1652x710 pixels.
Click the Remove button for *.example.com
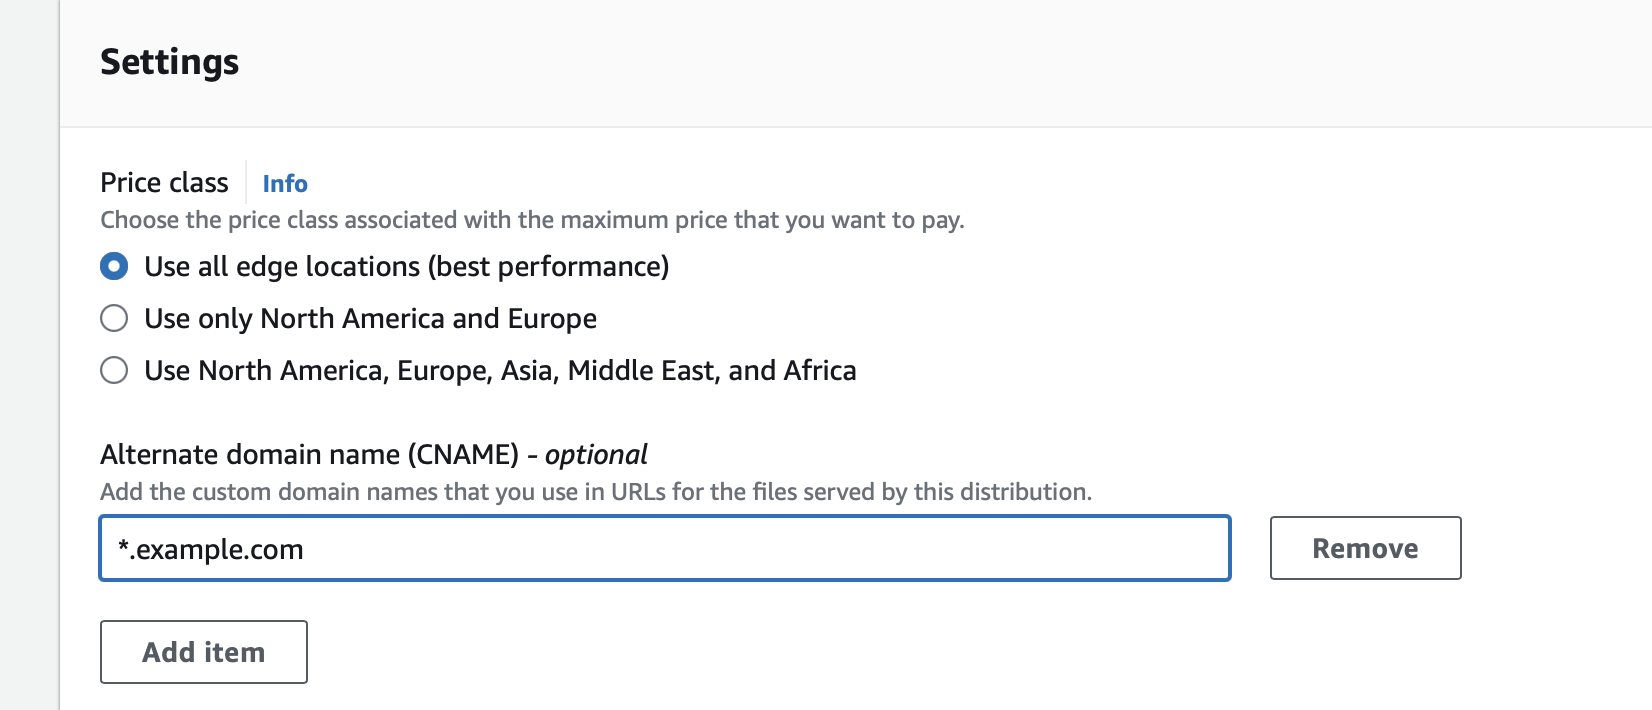[x=1365, y=548]
